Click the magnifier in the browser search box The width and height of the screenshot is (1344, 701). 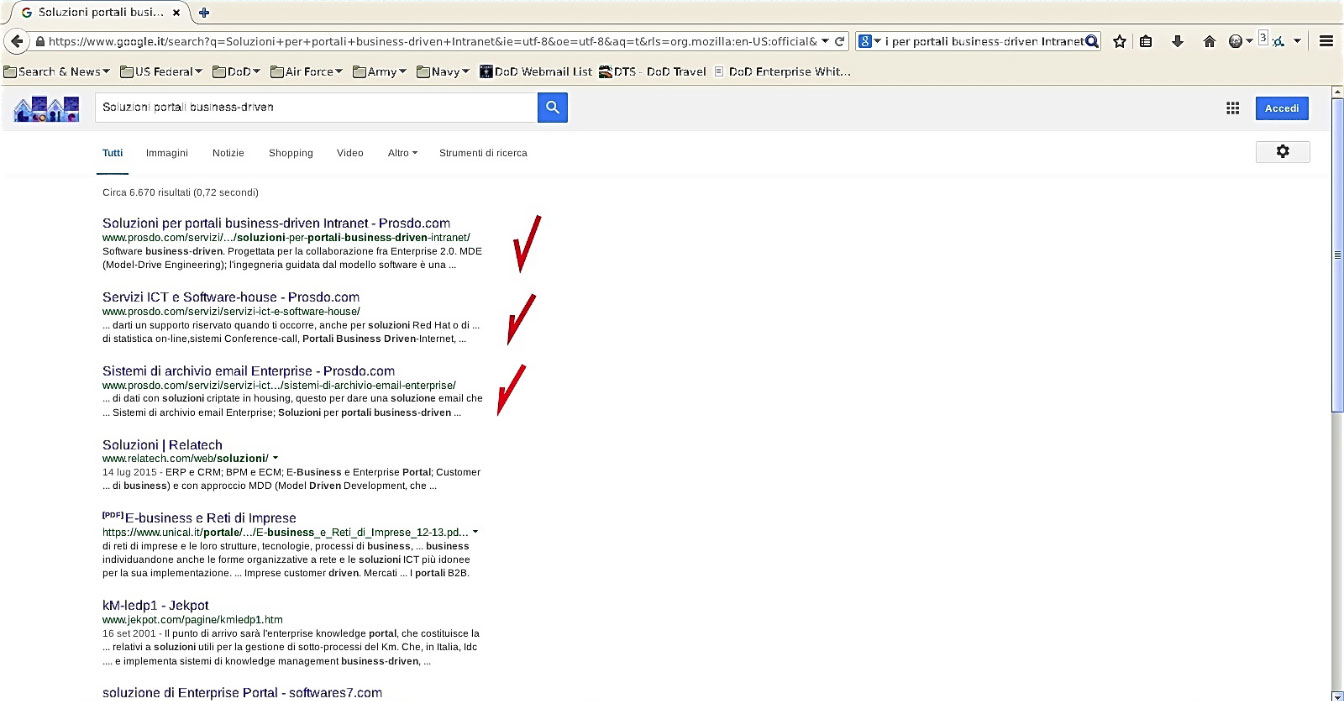pyautogui.click(x=1092, y=41)
